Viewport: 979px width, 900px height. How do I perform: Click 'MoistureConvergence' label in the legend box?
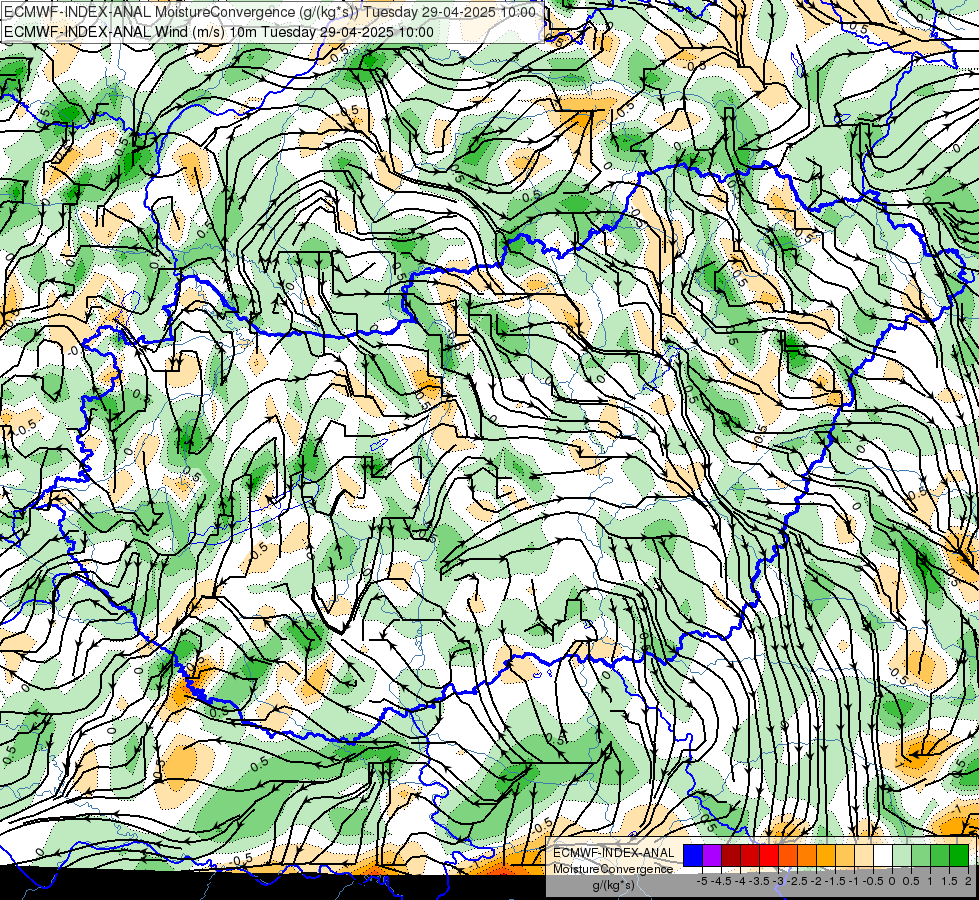[613, 869]
